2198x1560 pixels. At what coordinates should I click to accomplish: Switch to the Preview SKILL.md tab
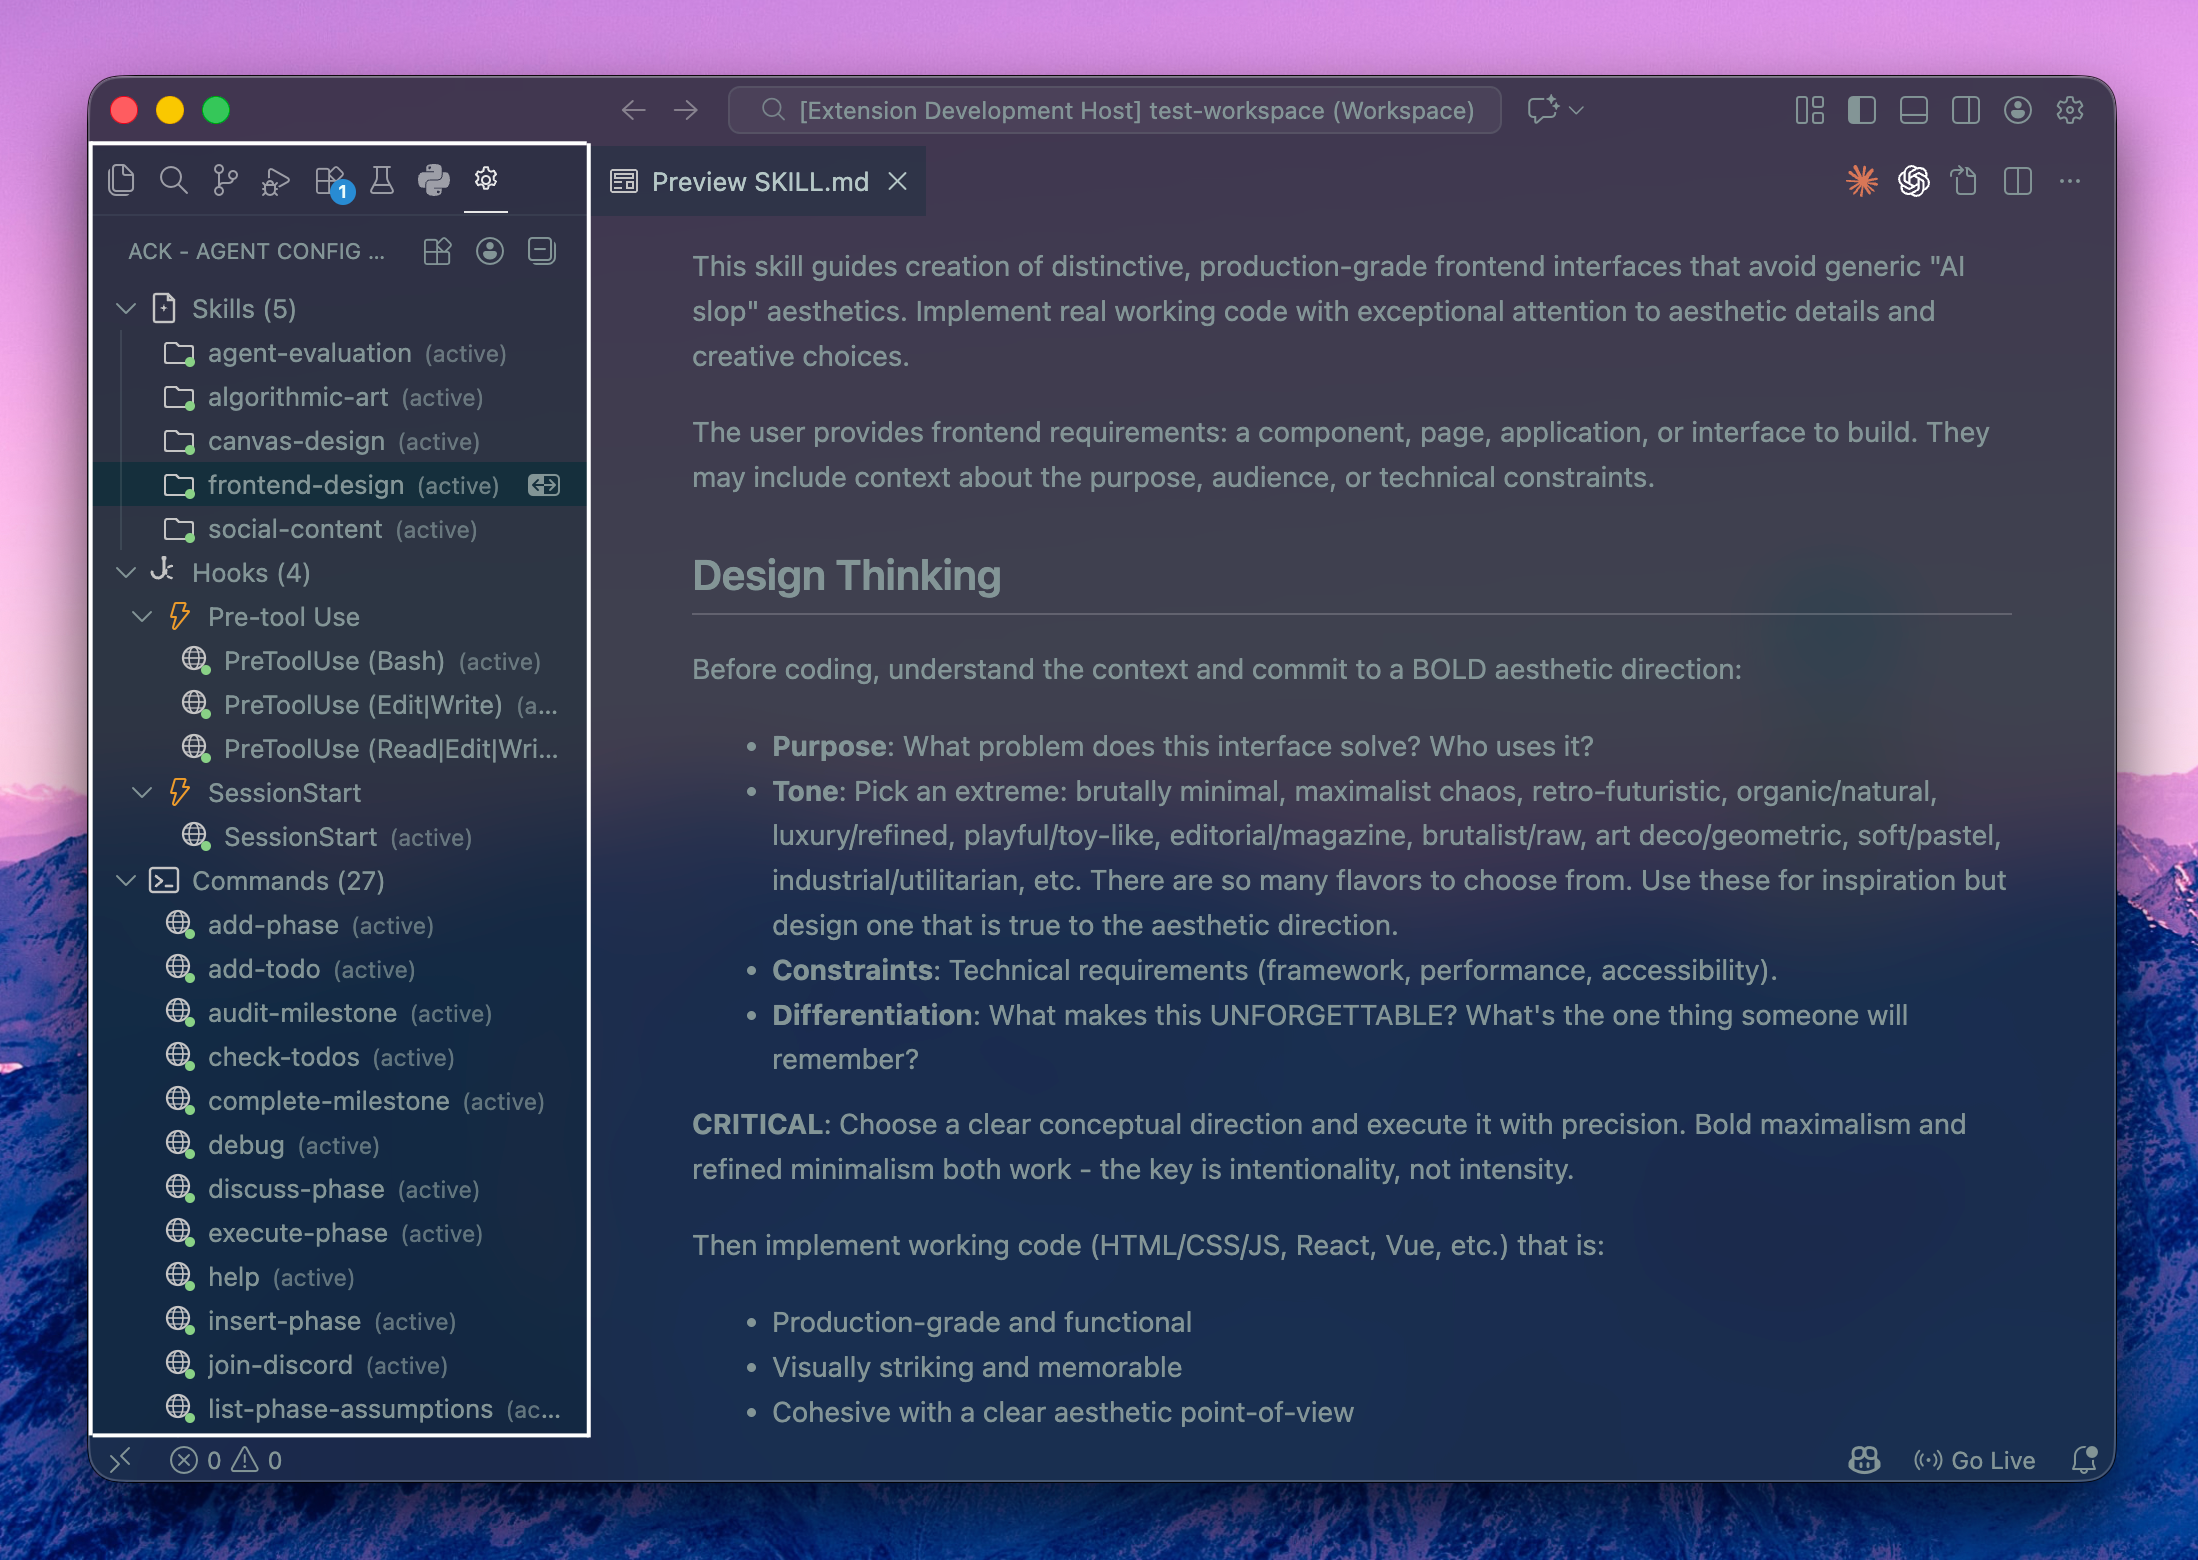click(x=758, y=181)
